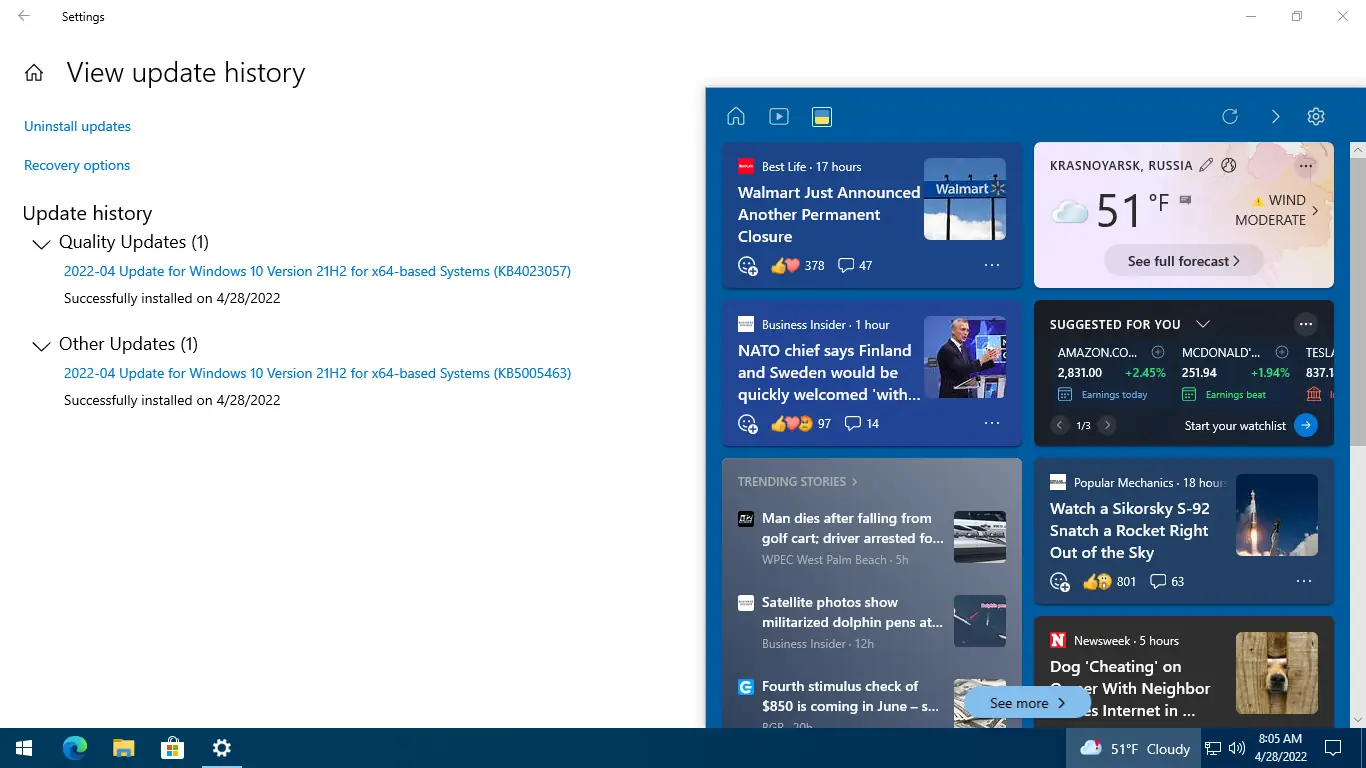Open the NATO chief Finland and Sweden headline

tap(829, 373)
